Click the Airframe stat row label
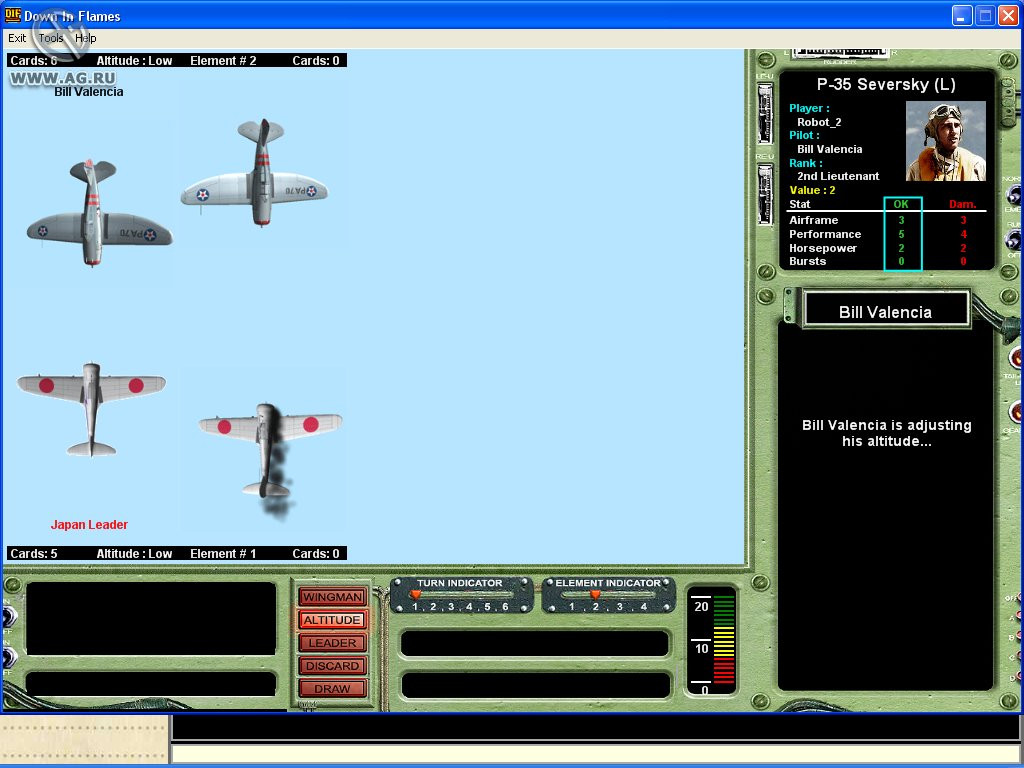This screenshot has width=1024, height=768. [813, 220]
